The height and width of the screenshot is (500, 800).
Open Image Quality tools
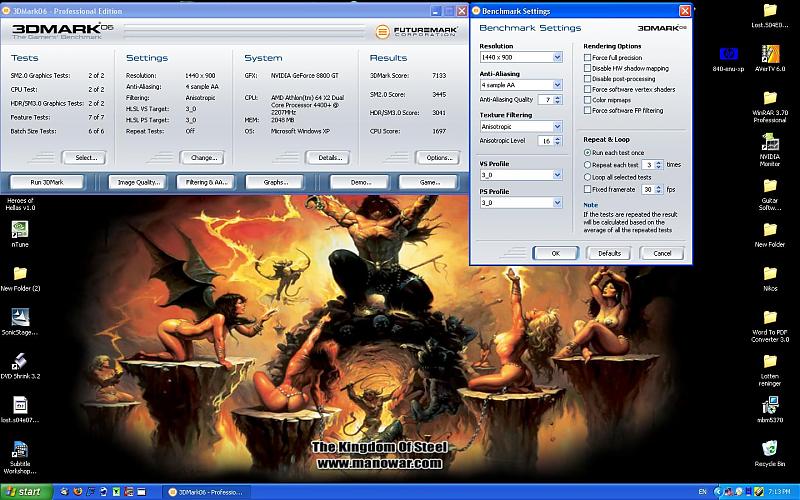pos(139,182)
